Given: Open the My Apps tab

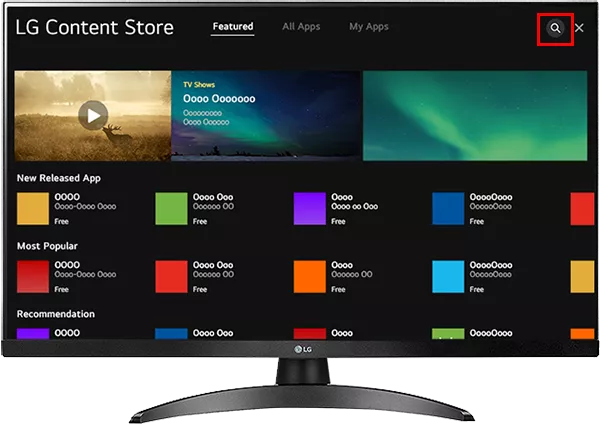Looking at the screenshot, I should [x=368, y=26].
